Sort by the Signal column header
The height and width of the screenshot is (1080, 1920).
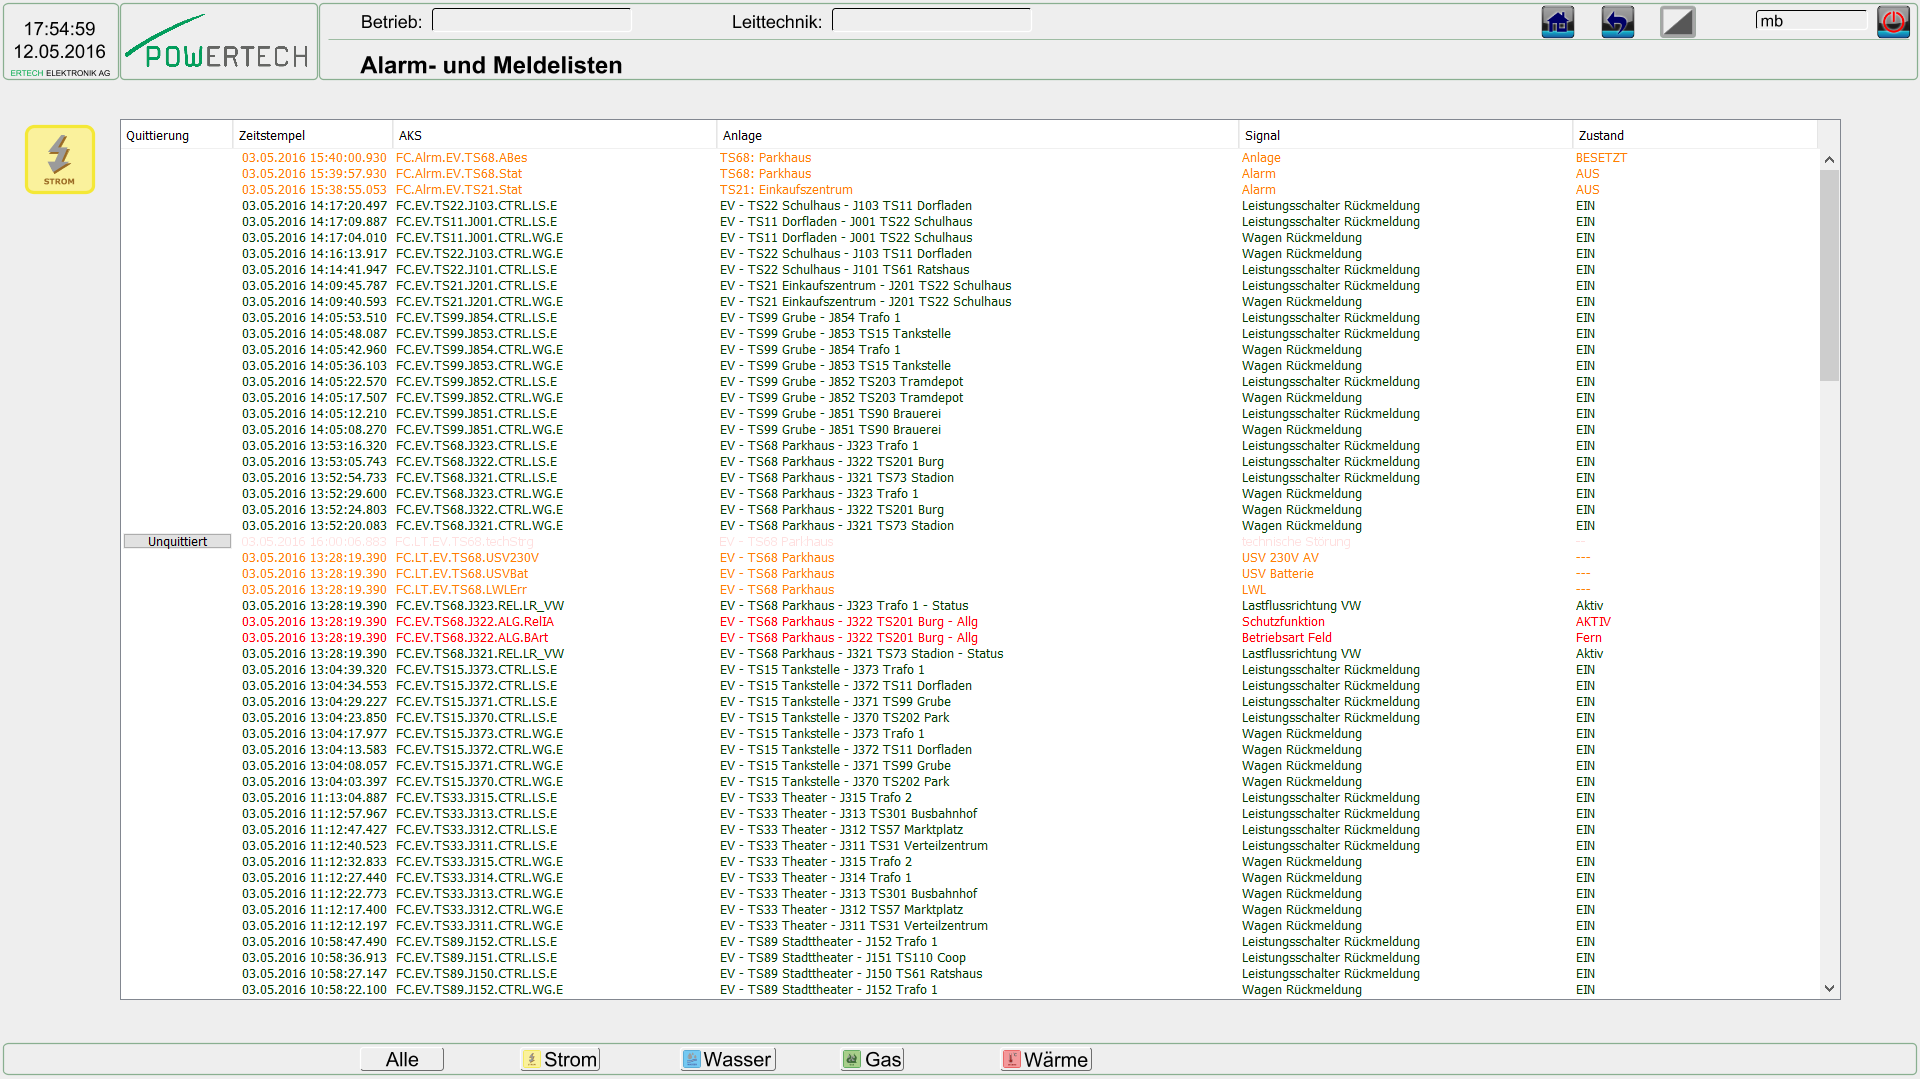click(1406, 136)
